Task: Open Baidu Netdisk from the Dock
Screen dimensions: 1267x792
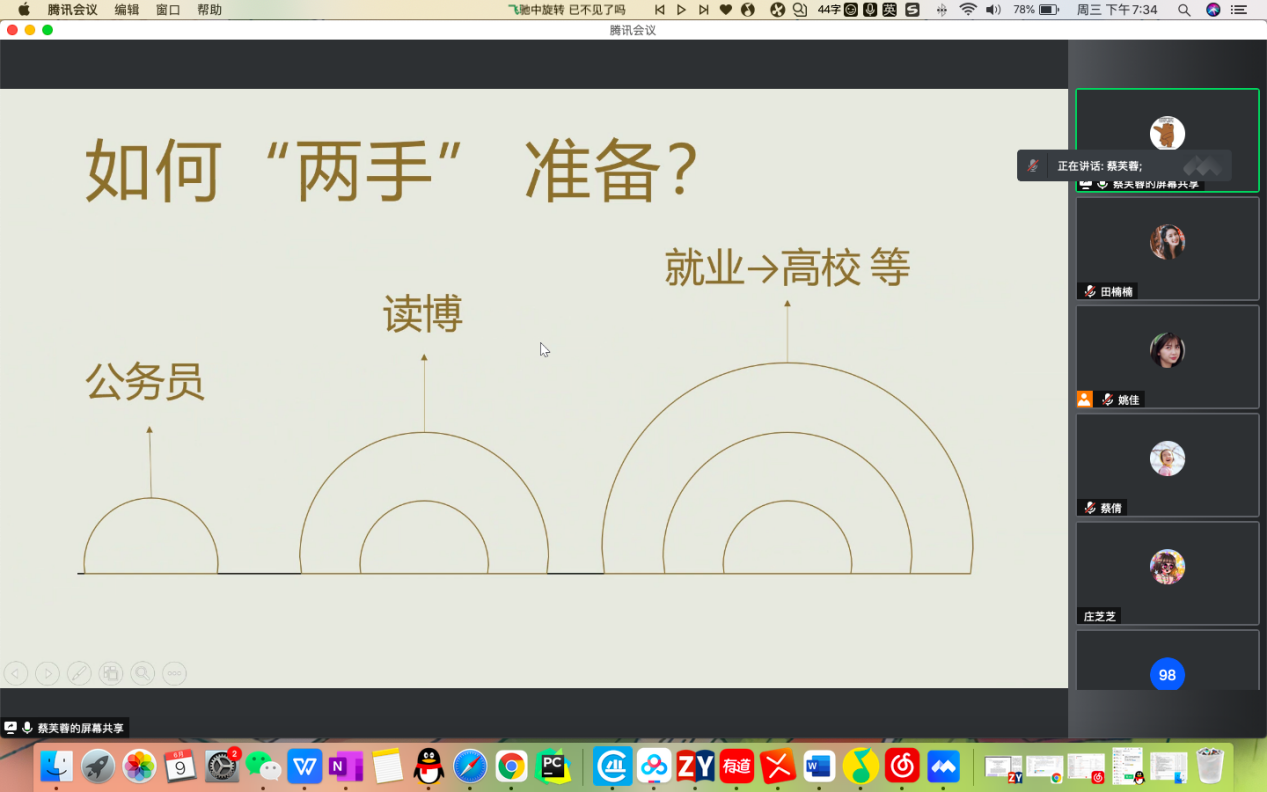Action: tap(655, 766)
